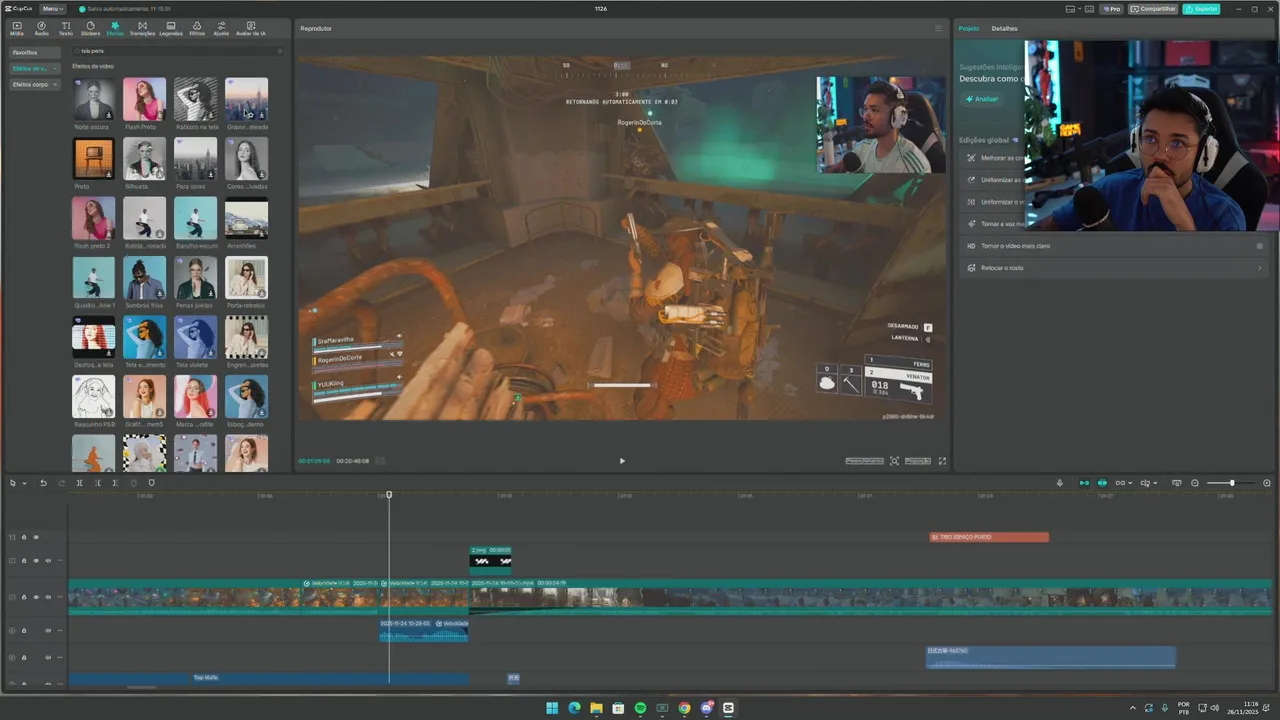Download the Preto effect
Screen dimensions: 1280x720
(109, 175)
